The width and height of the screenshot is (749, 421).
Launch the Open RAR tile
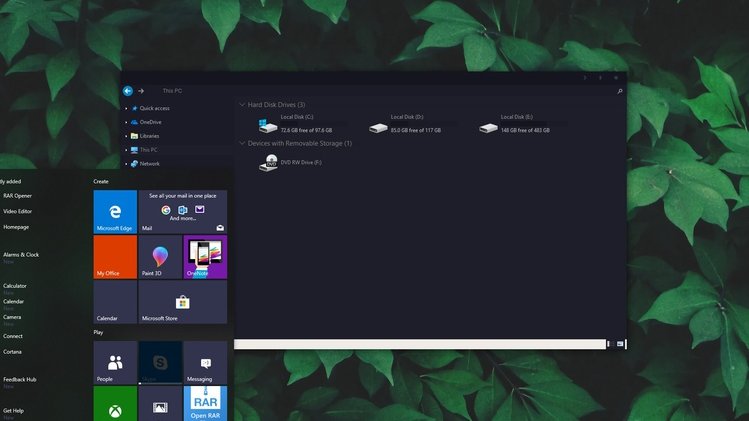pyautogui.click(x=205, y=404)
